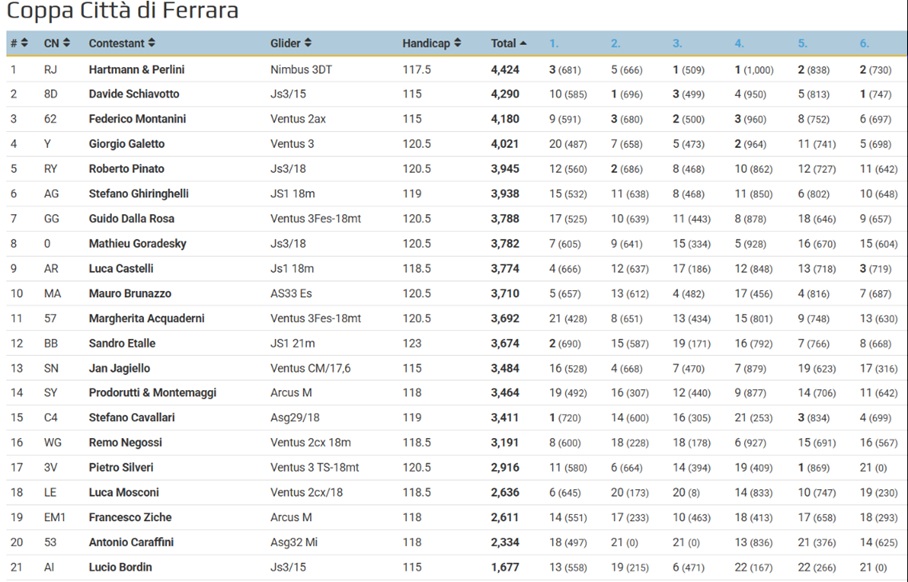Screen dimensions: 908x582
Task: Open task 2 results column link
Action: [x=616, y=43]
